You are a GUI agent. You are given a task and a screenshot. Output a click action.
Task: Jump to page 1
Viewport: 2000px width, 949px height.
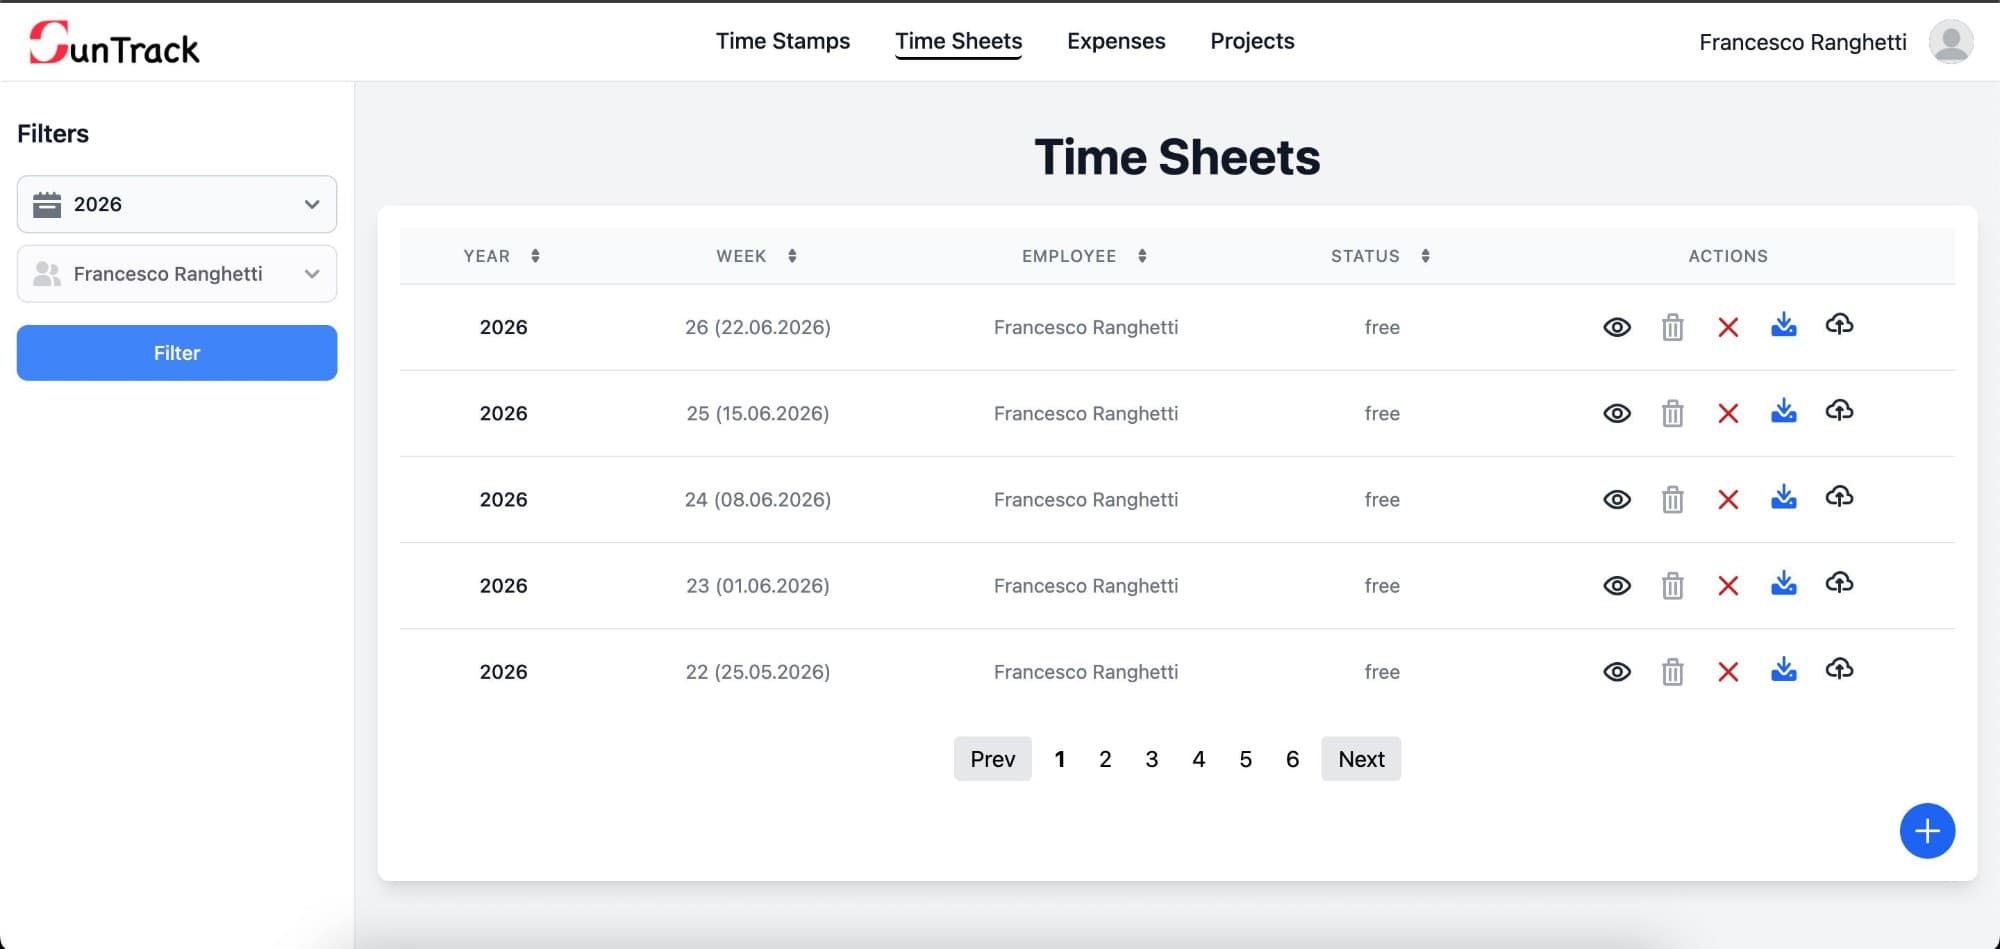tap(1059, 759)
